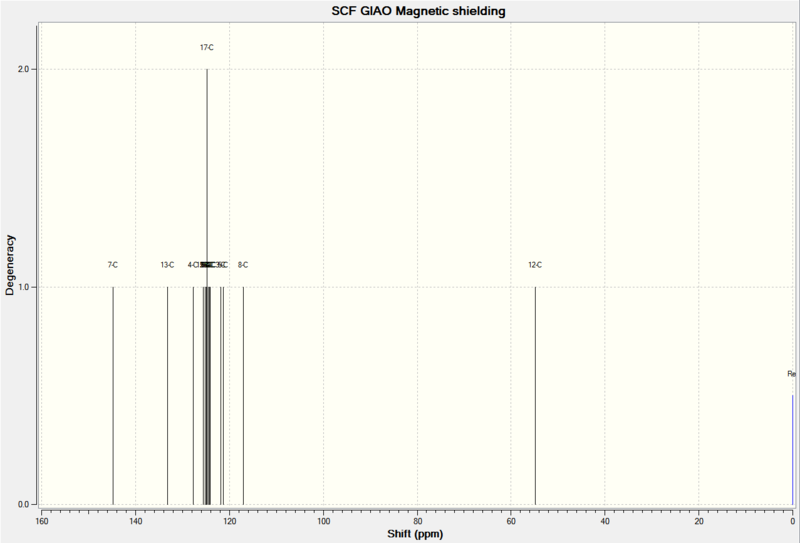
Task: Click the 12-C peak label
Action: [535, 265]
